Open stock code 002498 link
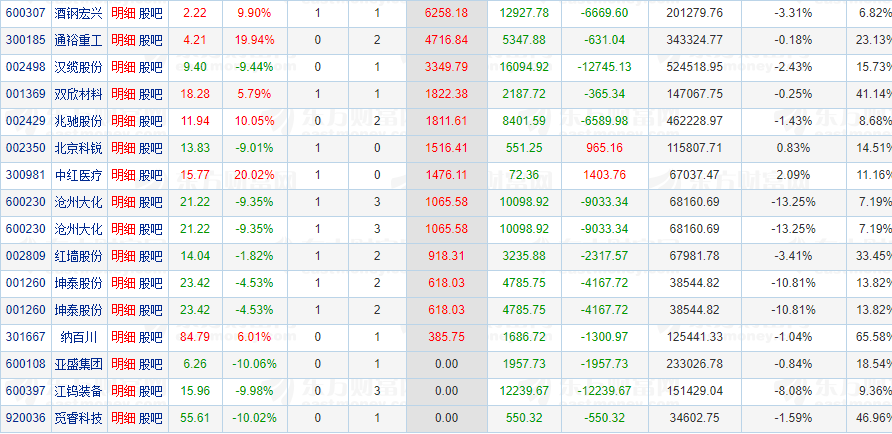This screenshot has width=892, height=434. 25,67
